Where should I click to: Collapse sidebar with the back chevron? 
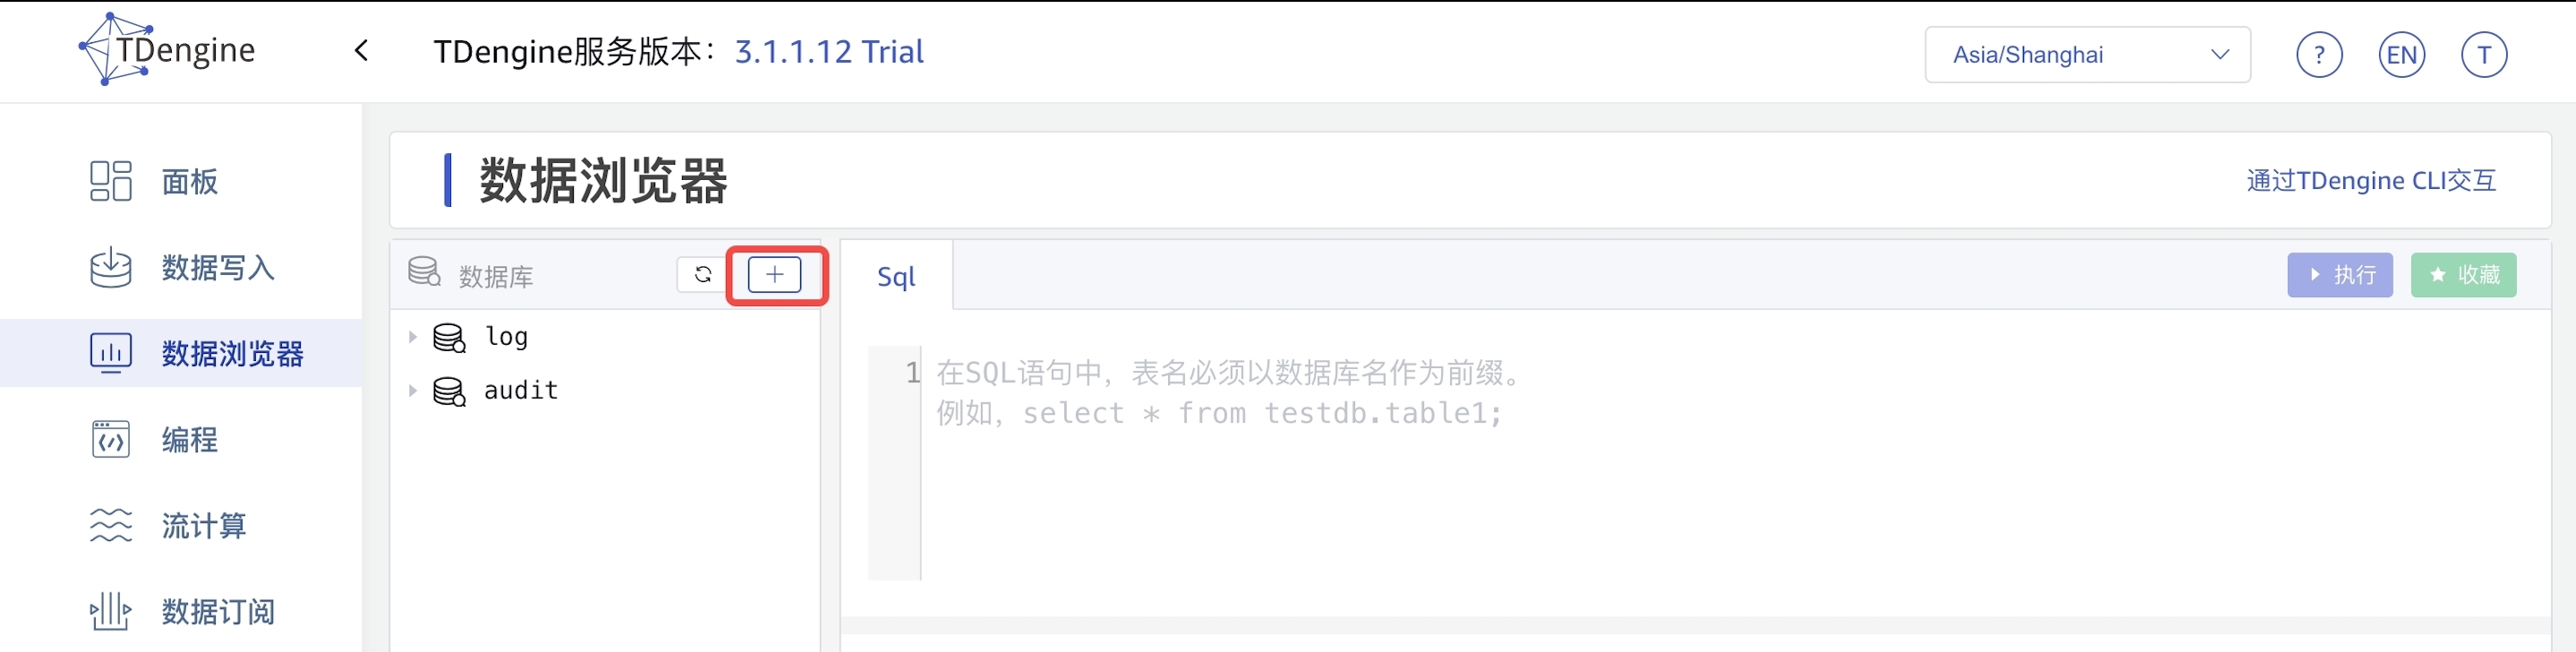[x=362, y=51]
